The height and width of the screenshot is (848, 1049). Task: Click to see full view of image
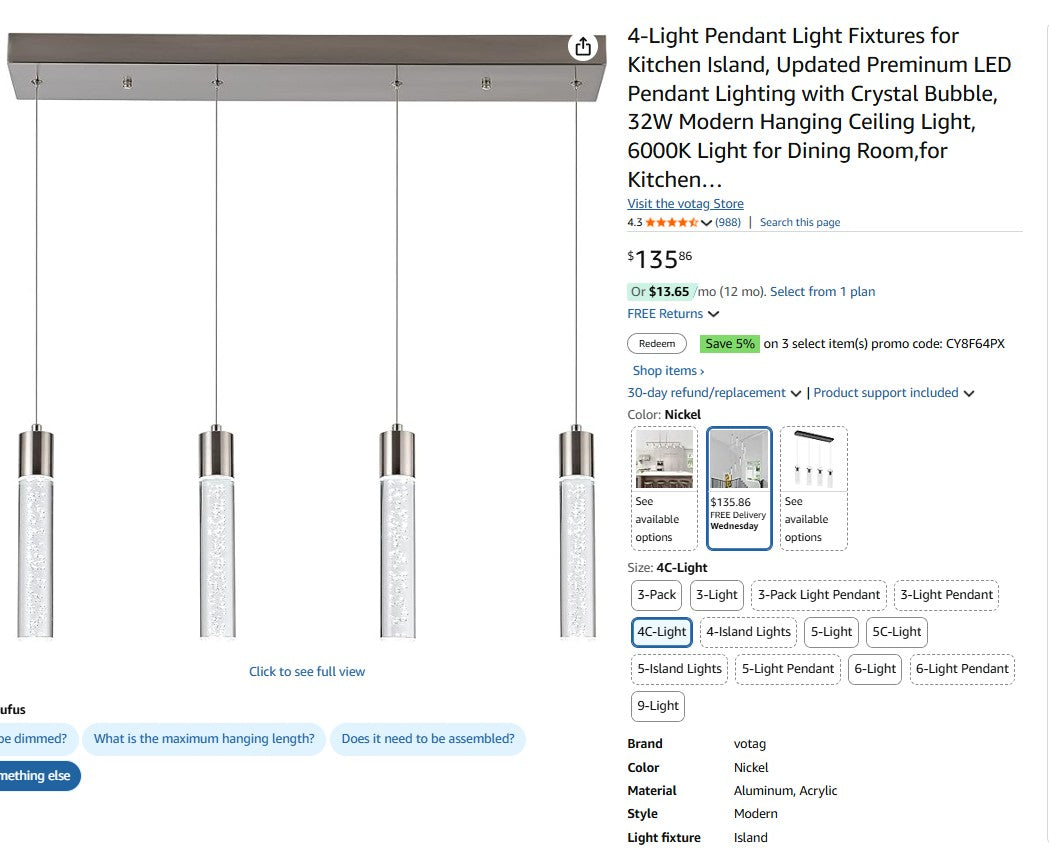click(x=307, y=671)
